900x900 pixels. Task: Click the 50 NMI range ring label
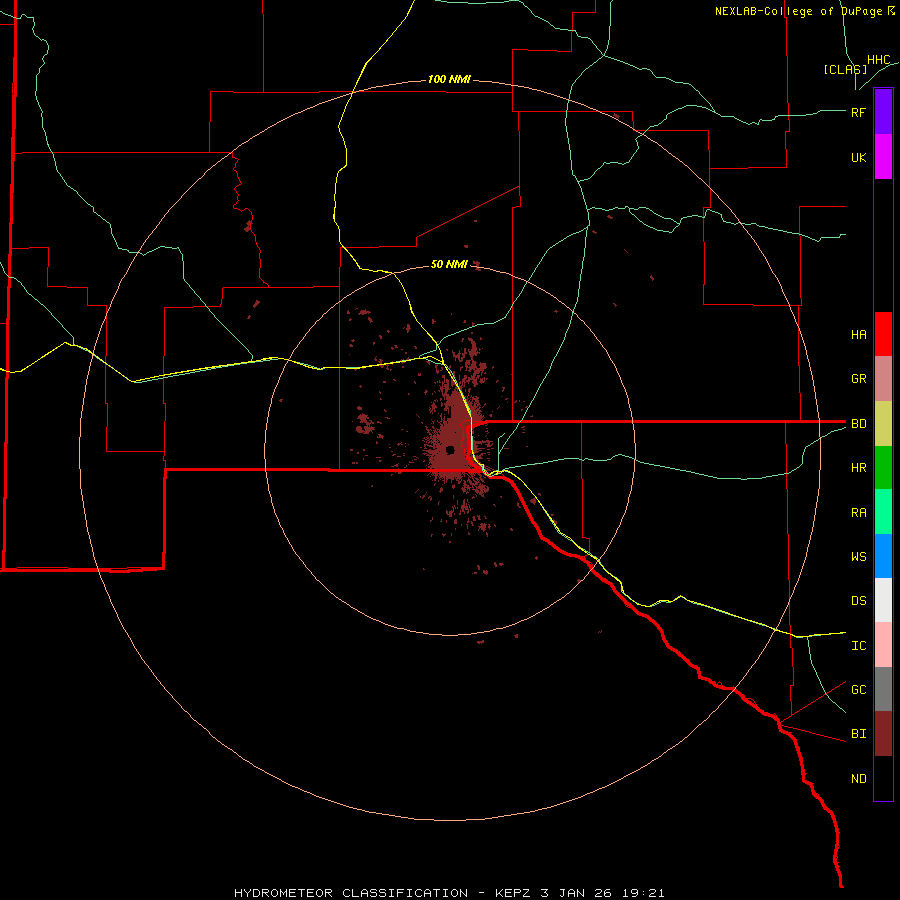[x=449, y=264]
